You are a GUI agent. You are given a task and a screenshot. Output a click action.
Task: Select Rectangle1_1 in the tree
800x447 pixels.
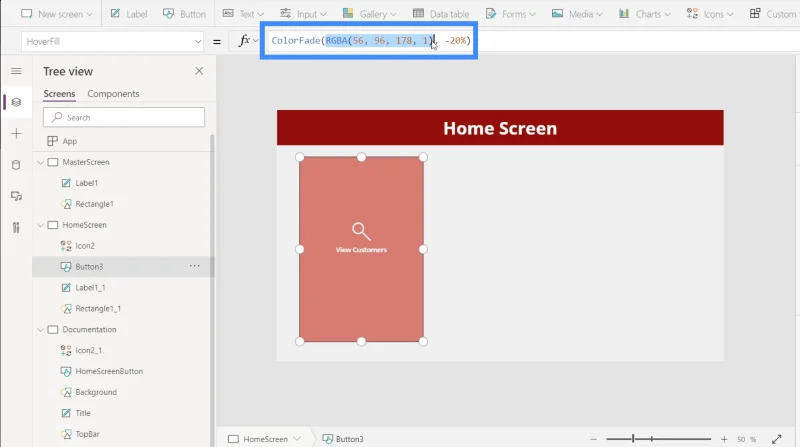pos(98,308)
